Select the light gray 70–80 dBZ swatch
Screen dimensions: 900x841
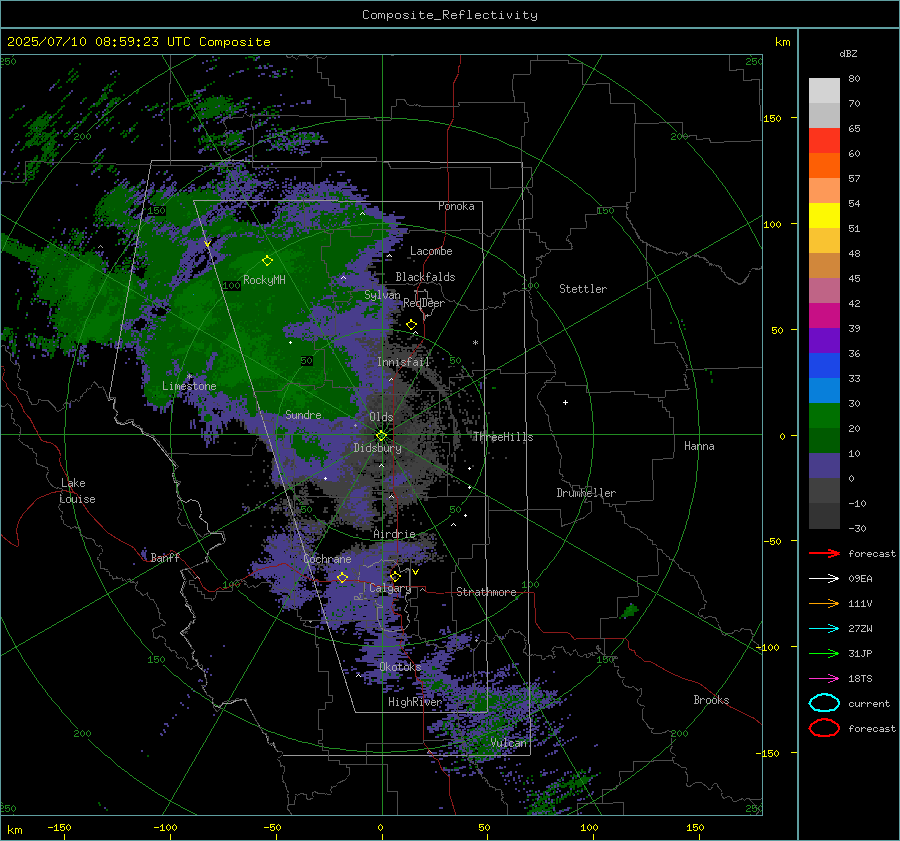(x=824, y=91)
